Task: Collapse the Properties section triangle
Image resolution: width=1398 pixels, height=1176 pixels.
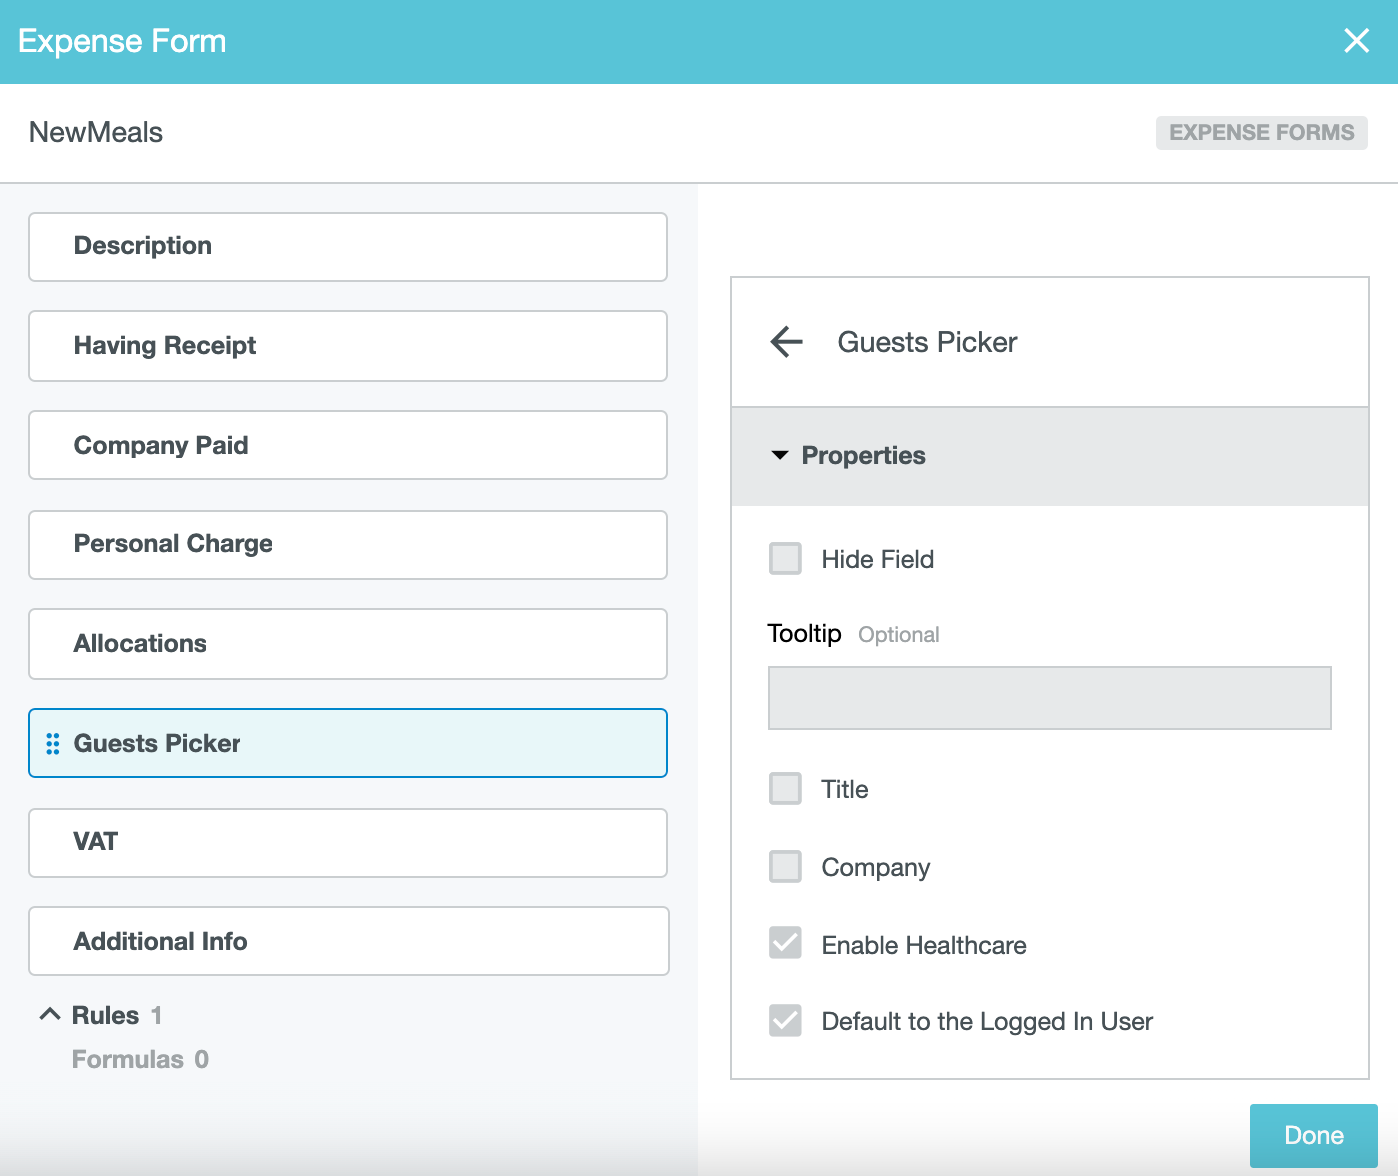Action: 780,456
